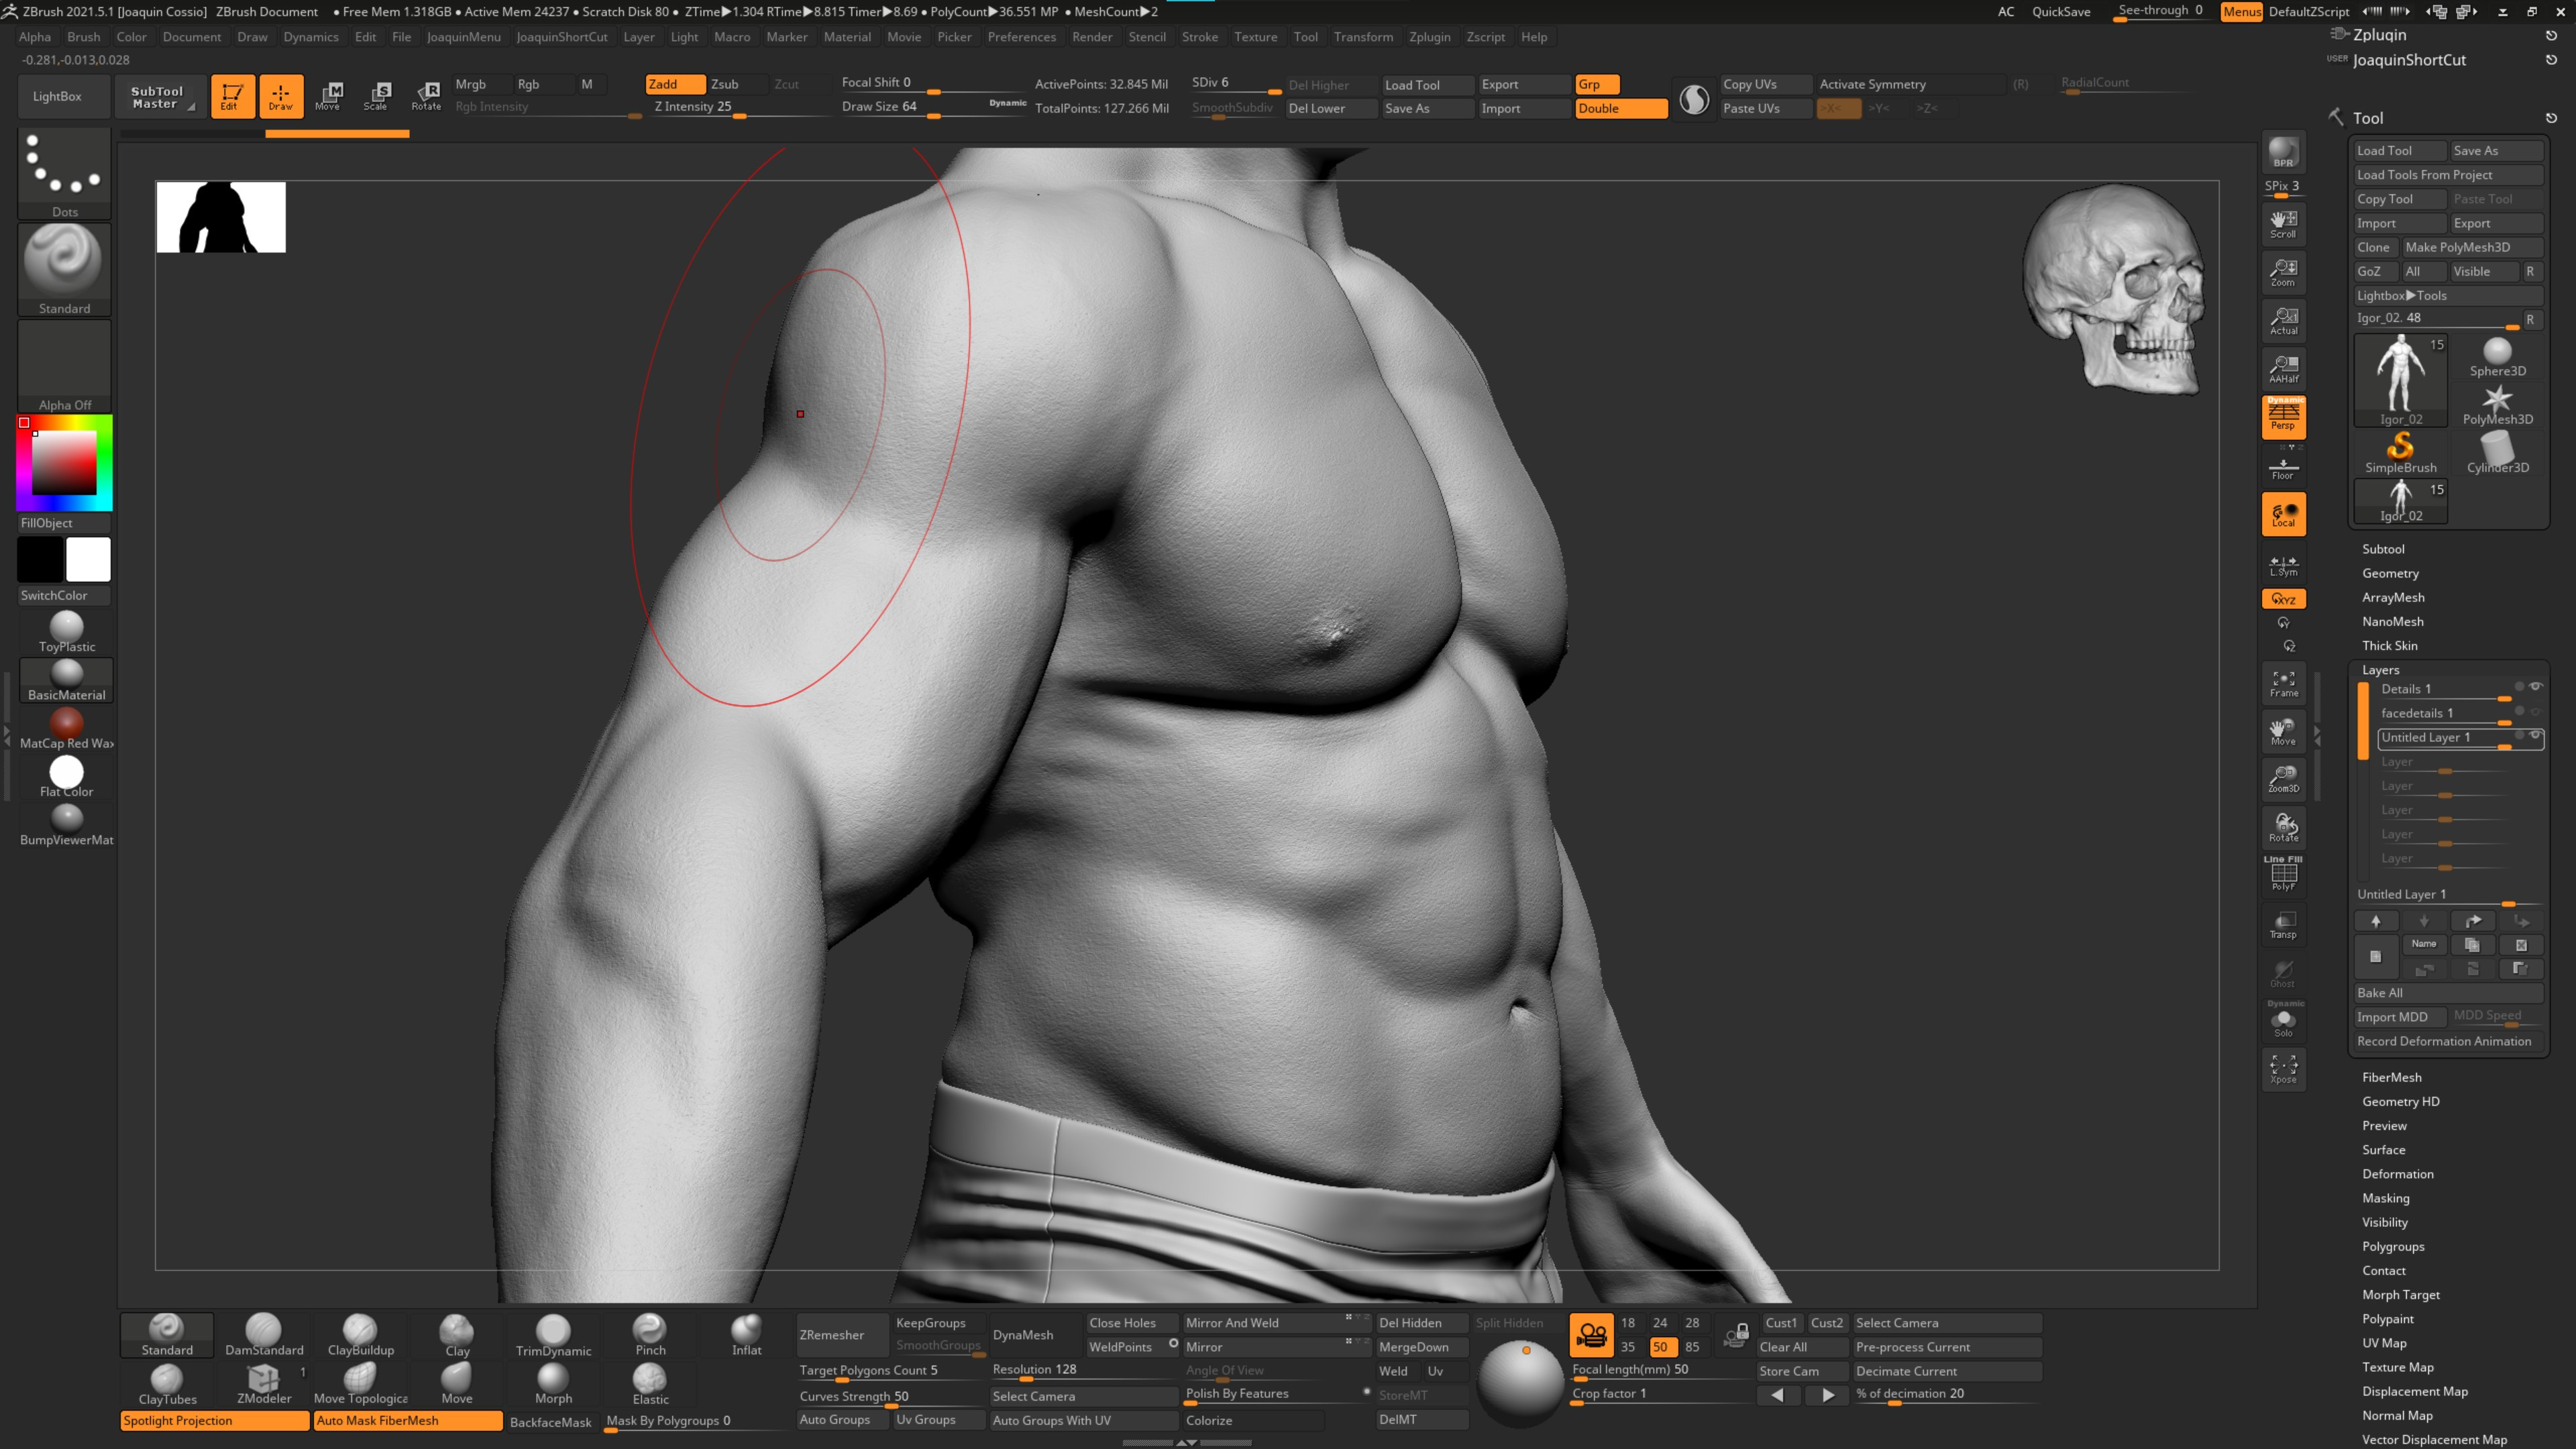2576x1449 pixels.
Task: Click the Frame mesh icon
Action: [x=2283, y=683]
